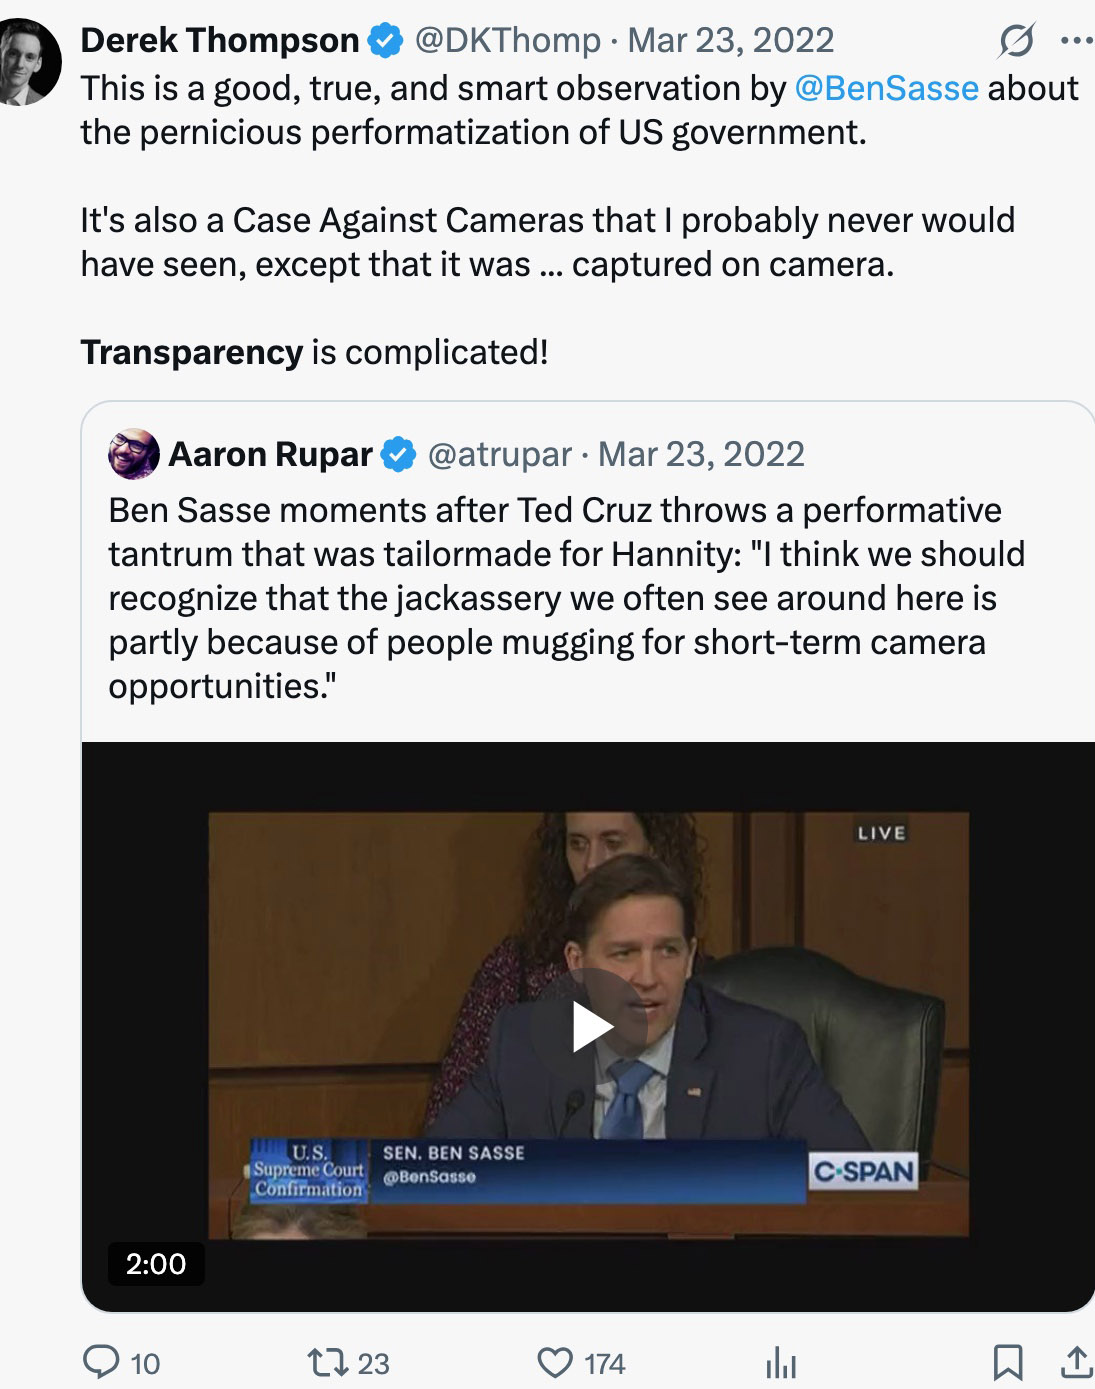Screen dimensions: 1095x1389
Task: Click the 2:00 video duration badge
Action: 156,1264
